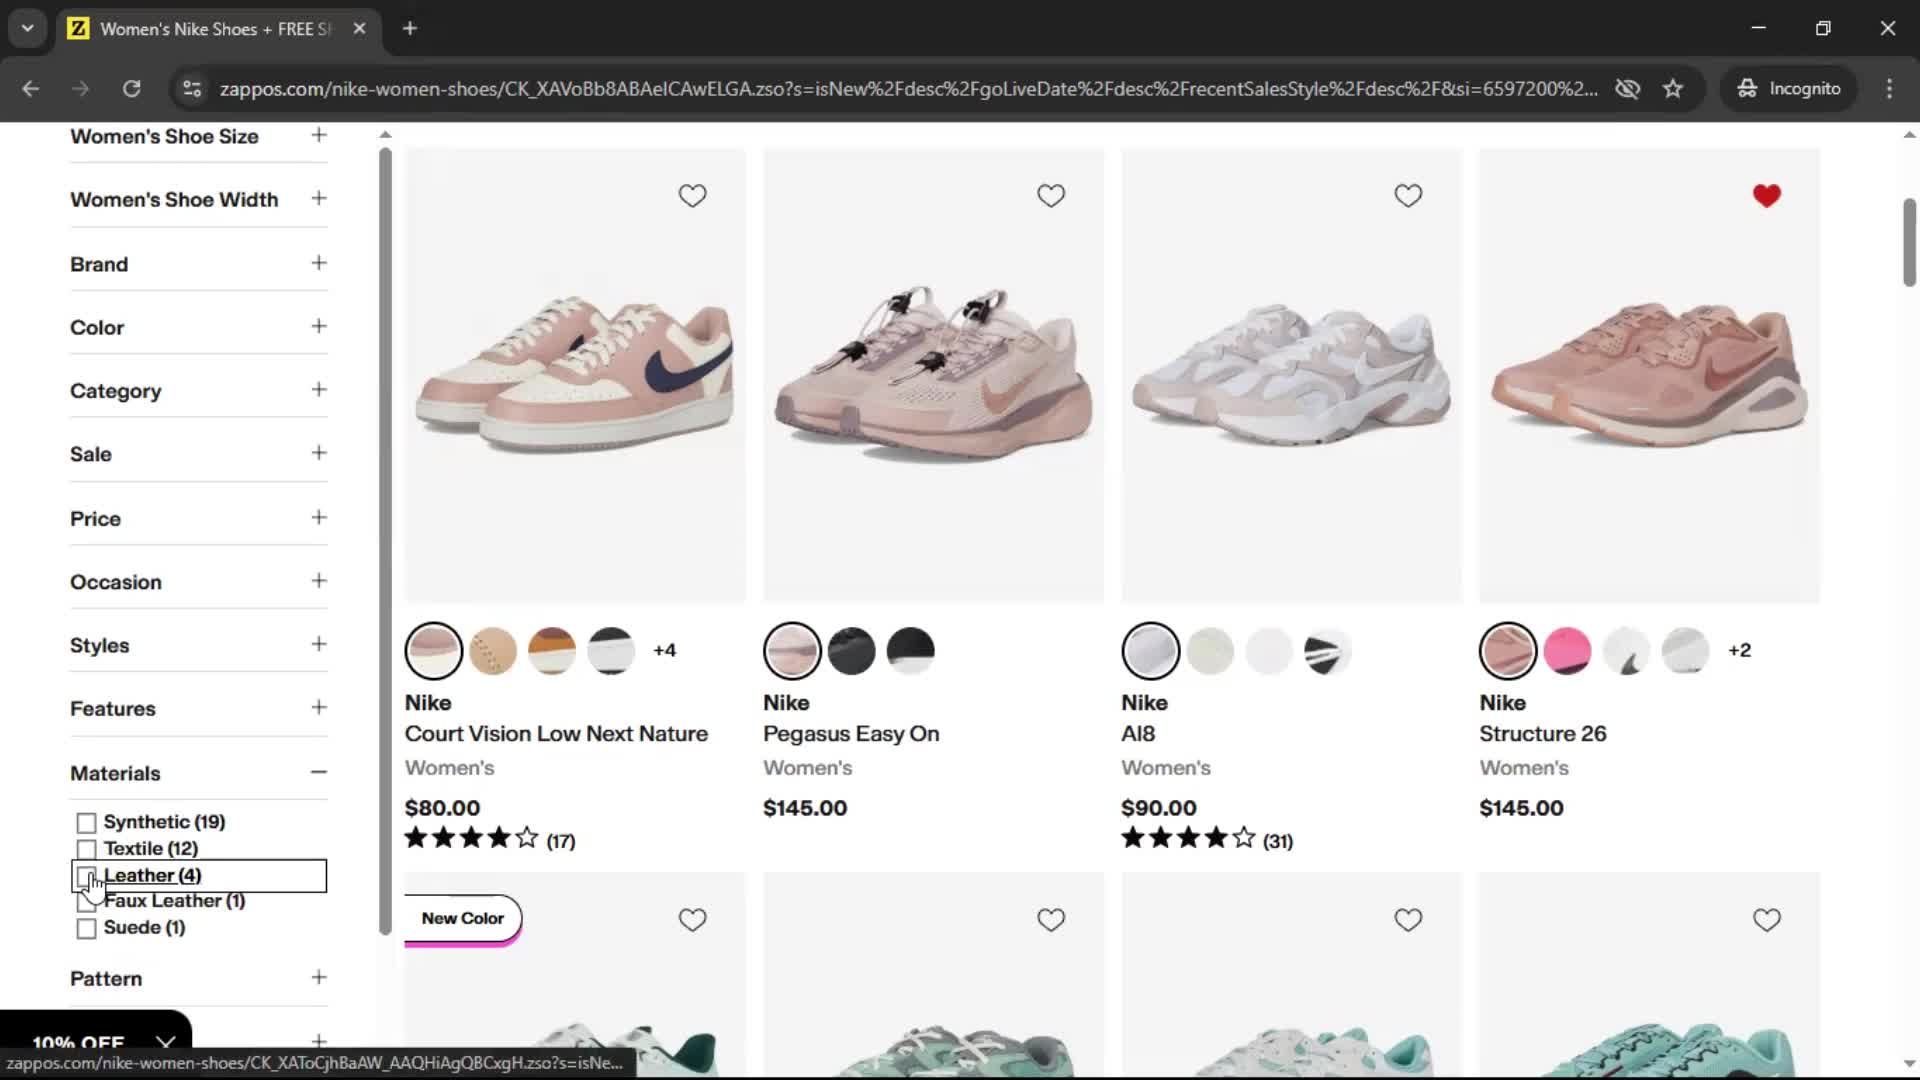Image resolution: width=1920 pixels, height=1080 pixels.
Task: Favorite the Court Vision Low Next Nature shoe
Action: 692,195
